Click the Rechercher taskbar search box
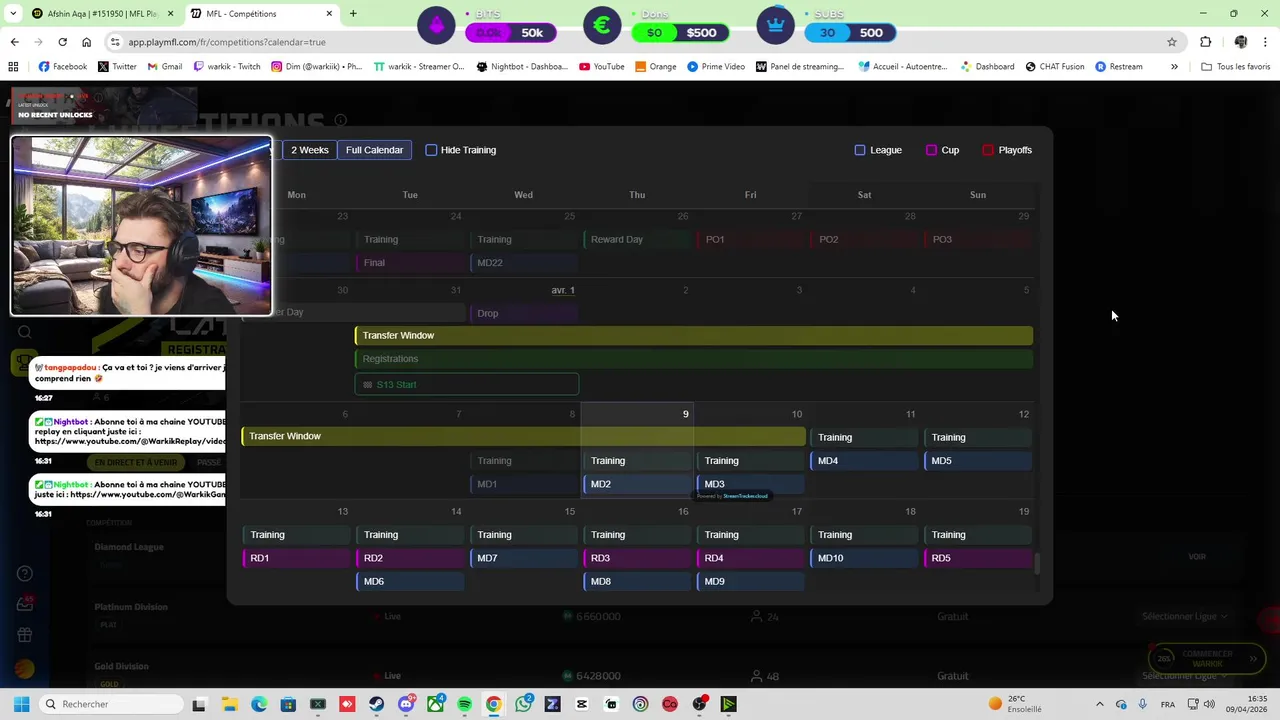This screenshot has width=1280, height=720. [x=111, y=704]
